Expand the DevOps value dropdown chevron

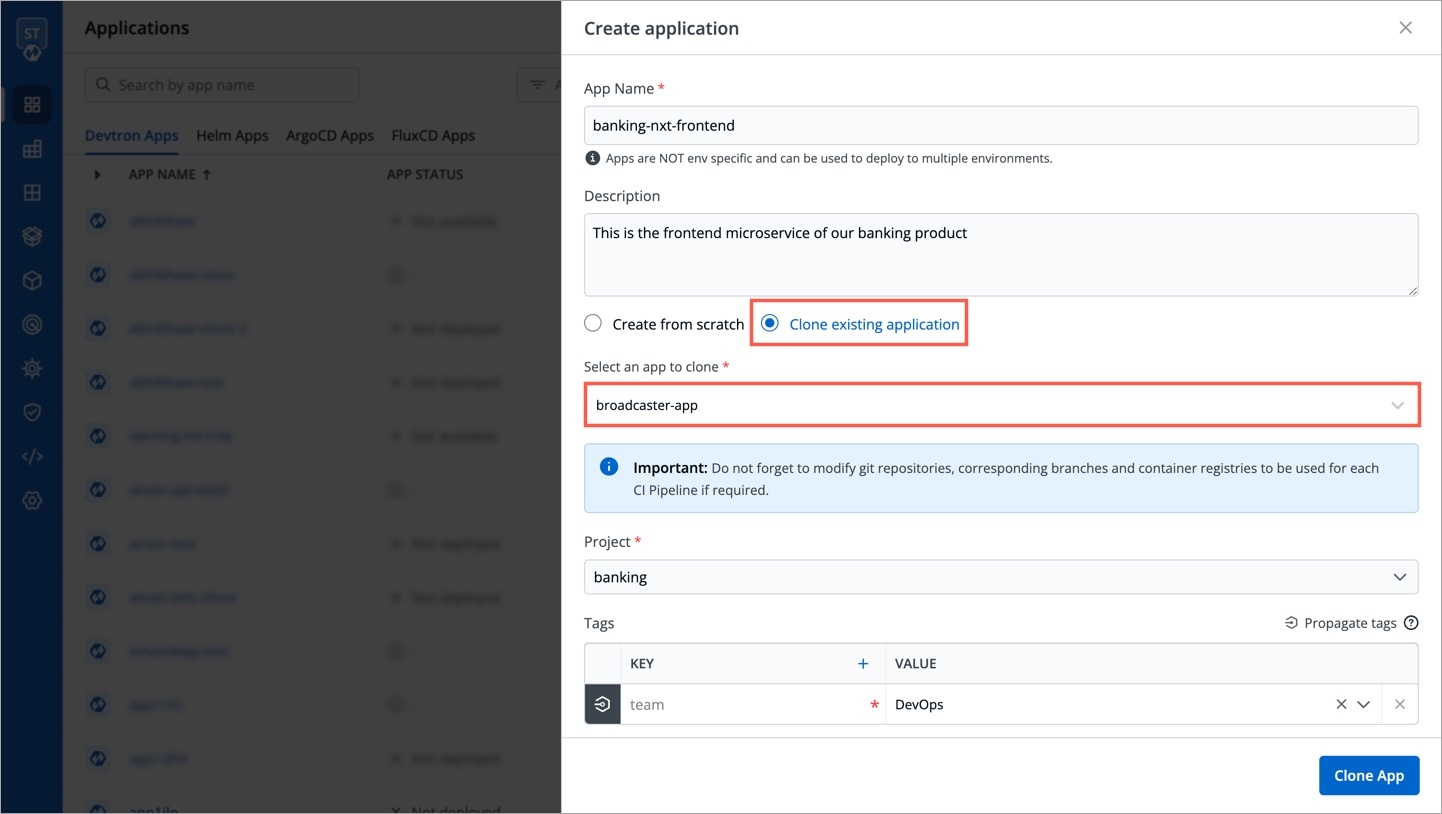pyautogui.click(x=1363, y=705)
